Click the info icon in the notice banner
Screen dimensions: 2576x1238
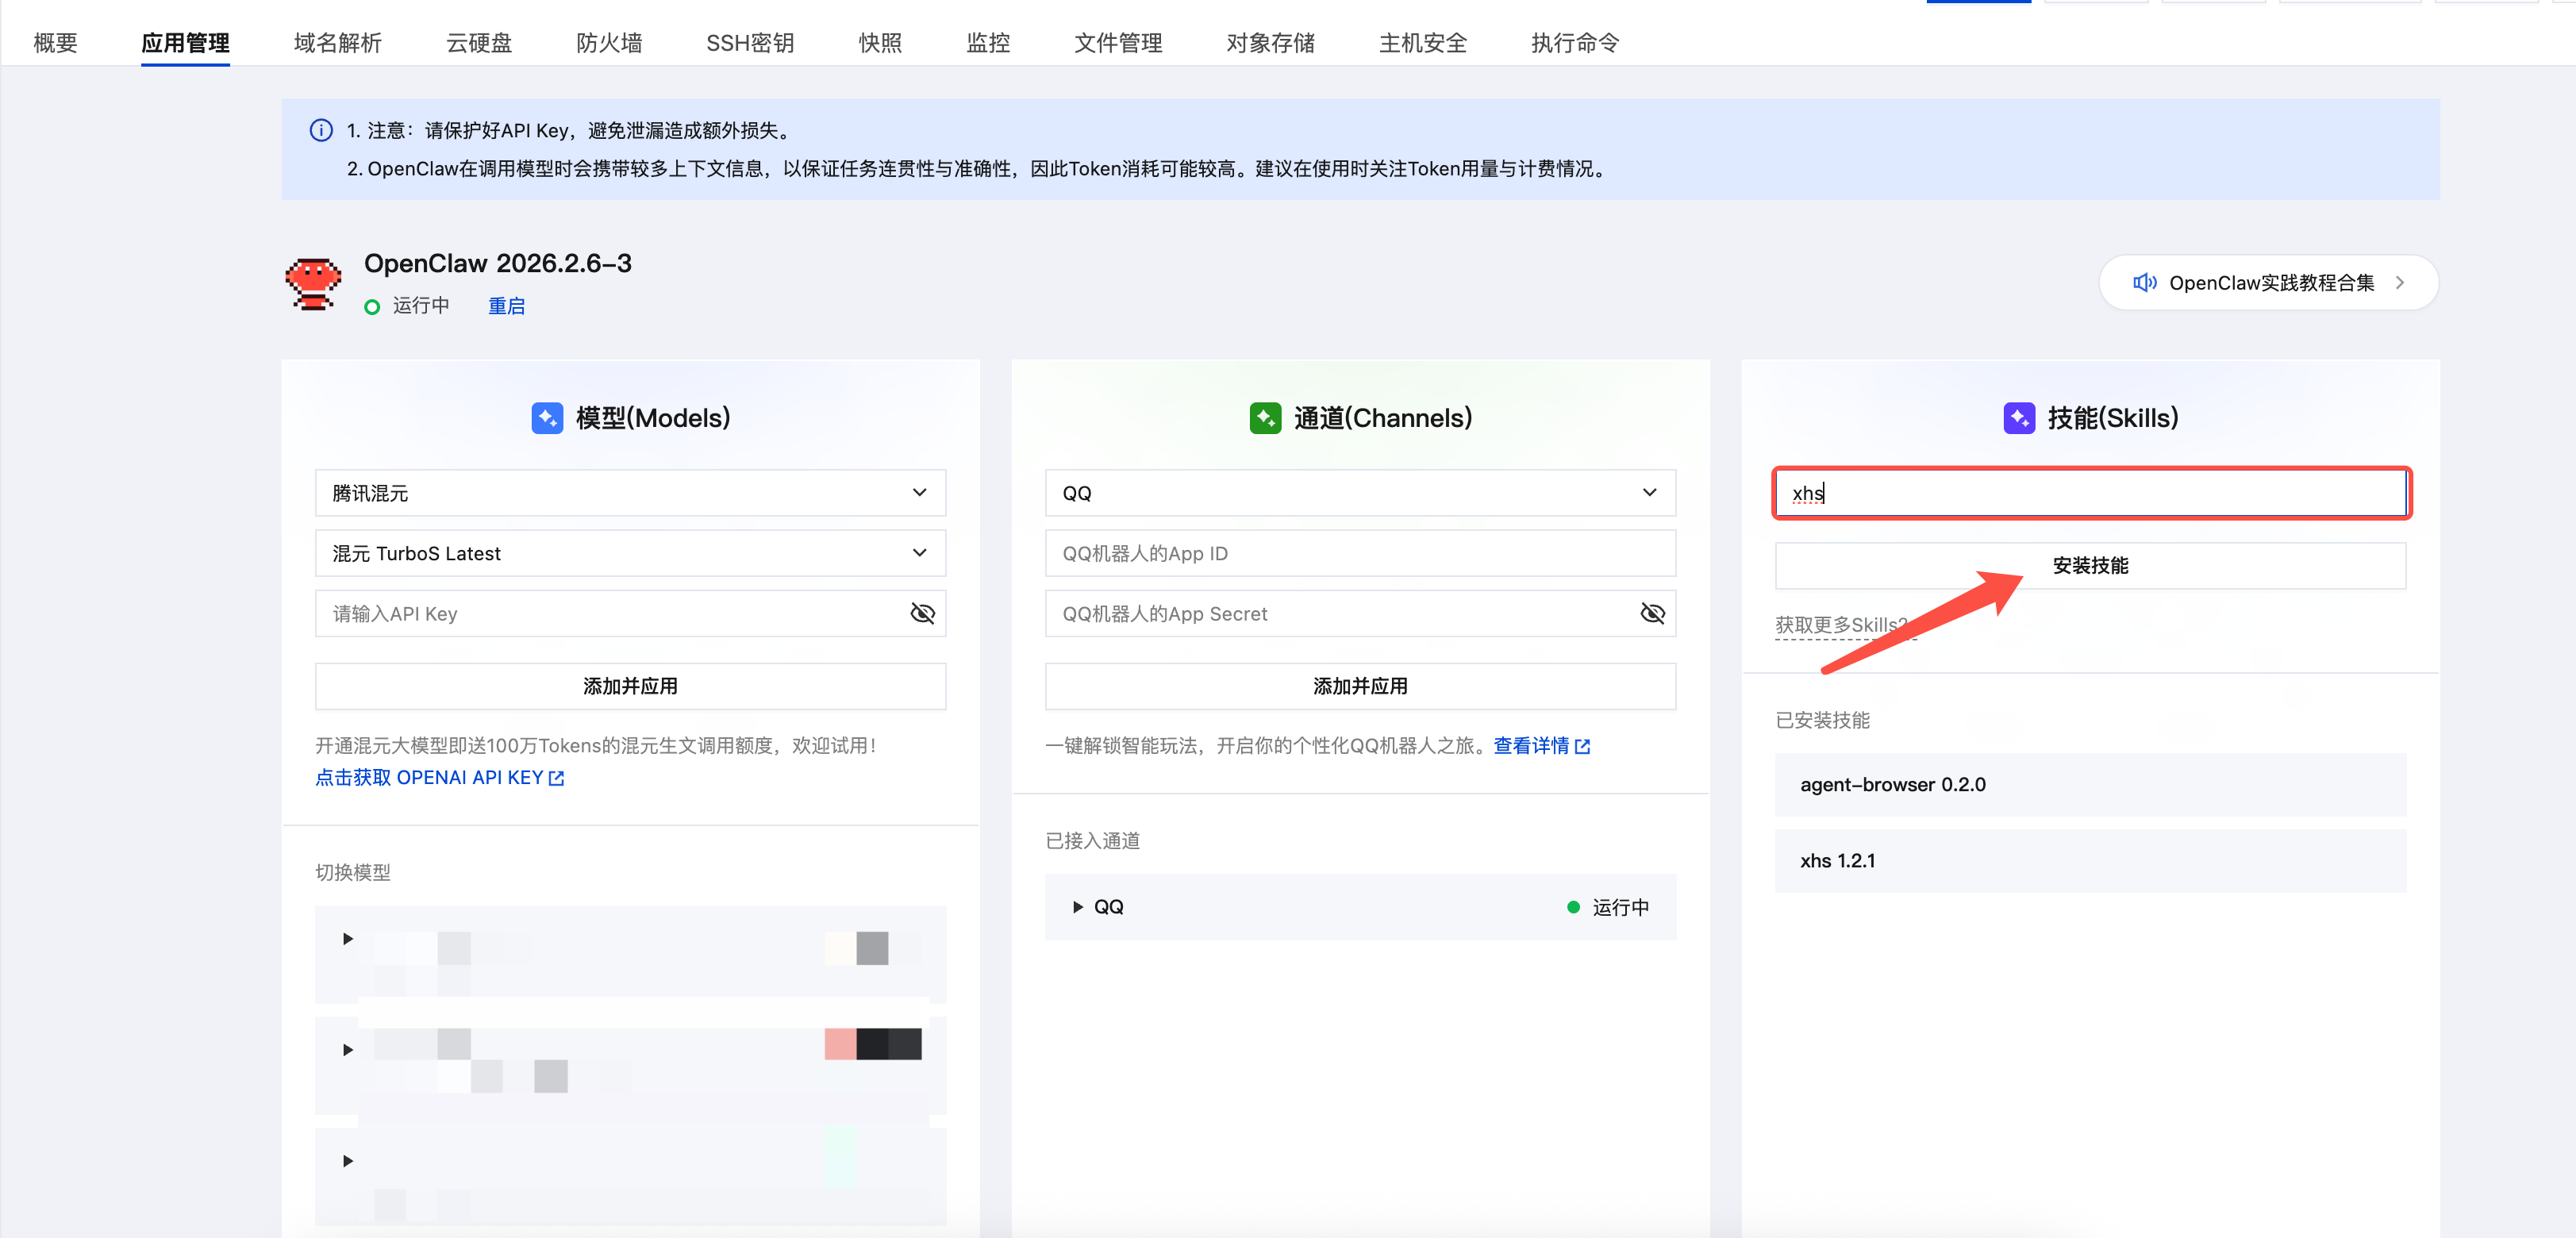point(321,130)
